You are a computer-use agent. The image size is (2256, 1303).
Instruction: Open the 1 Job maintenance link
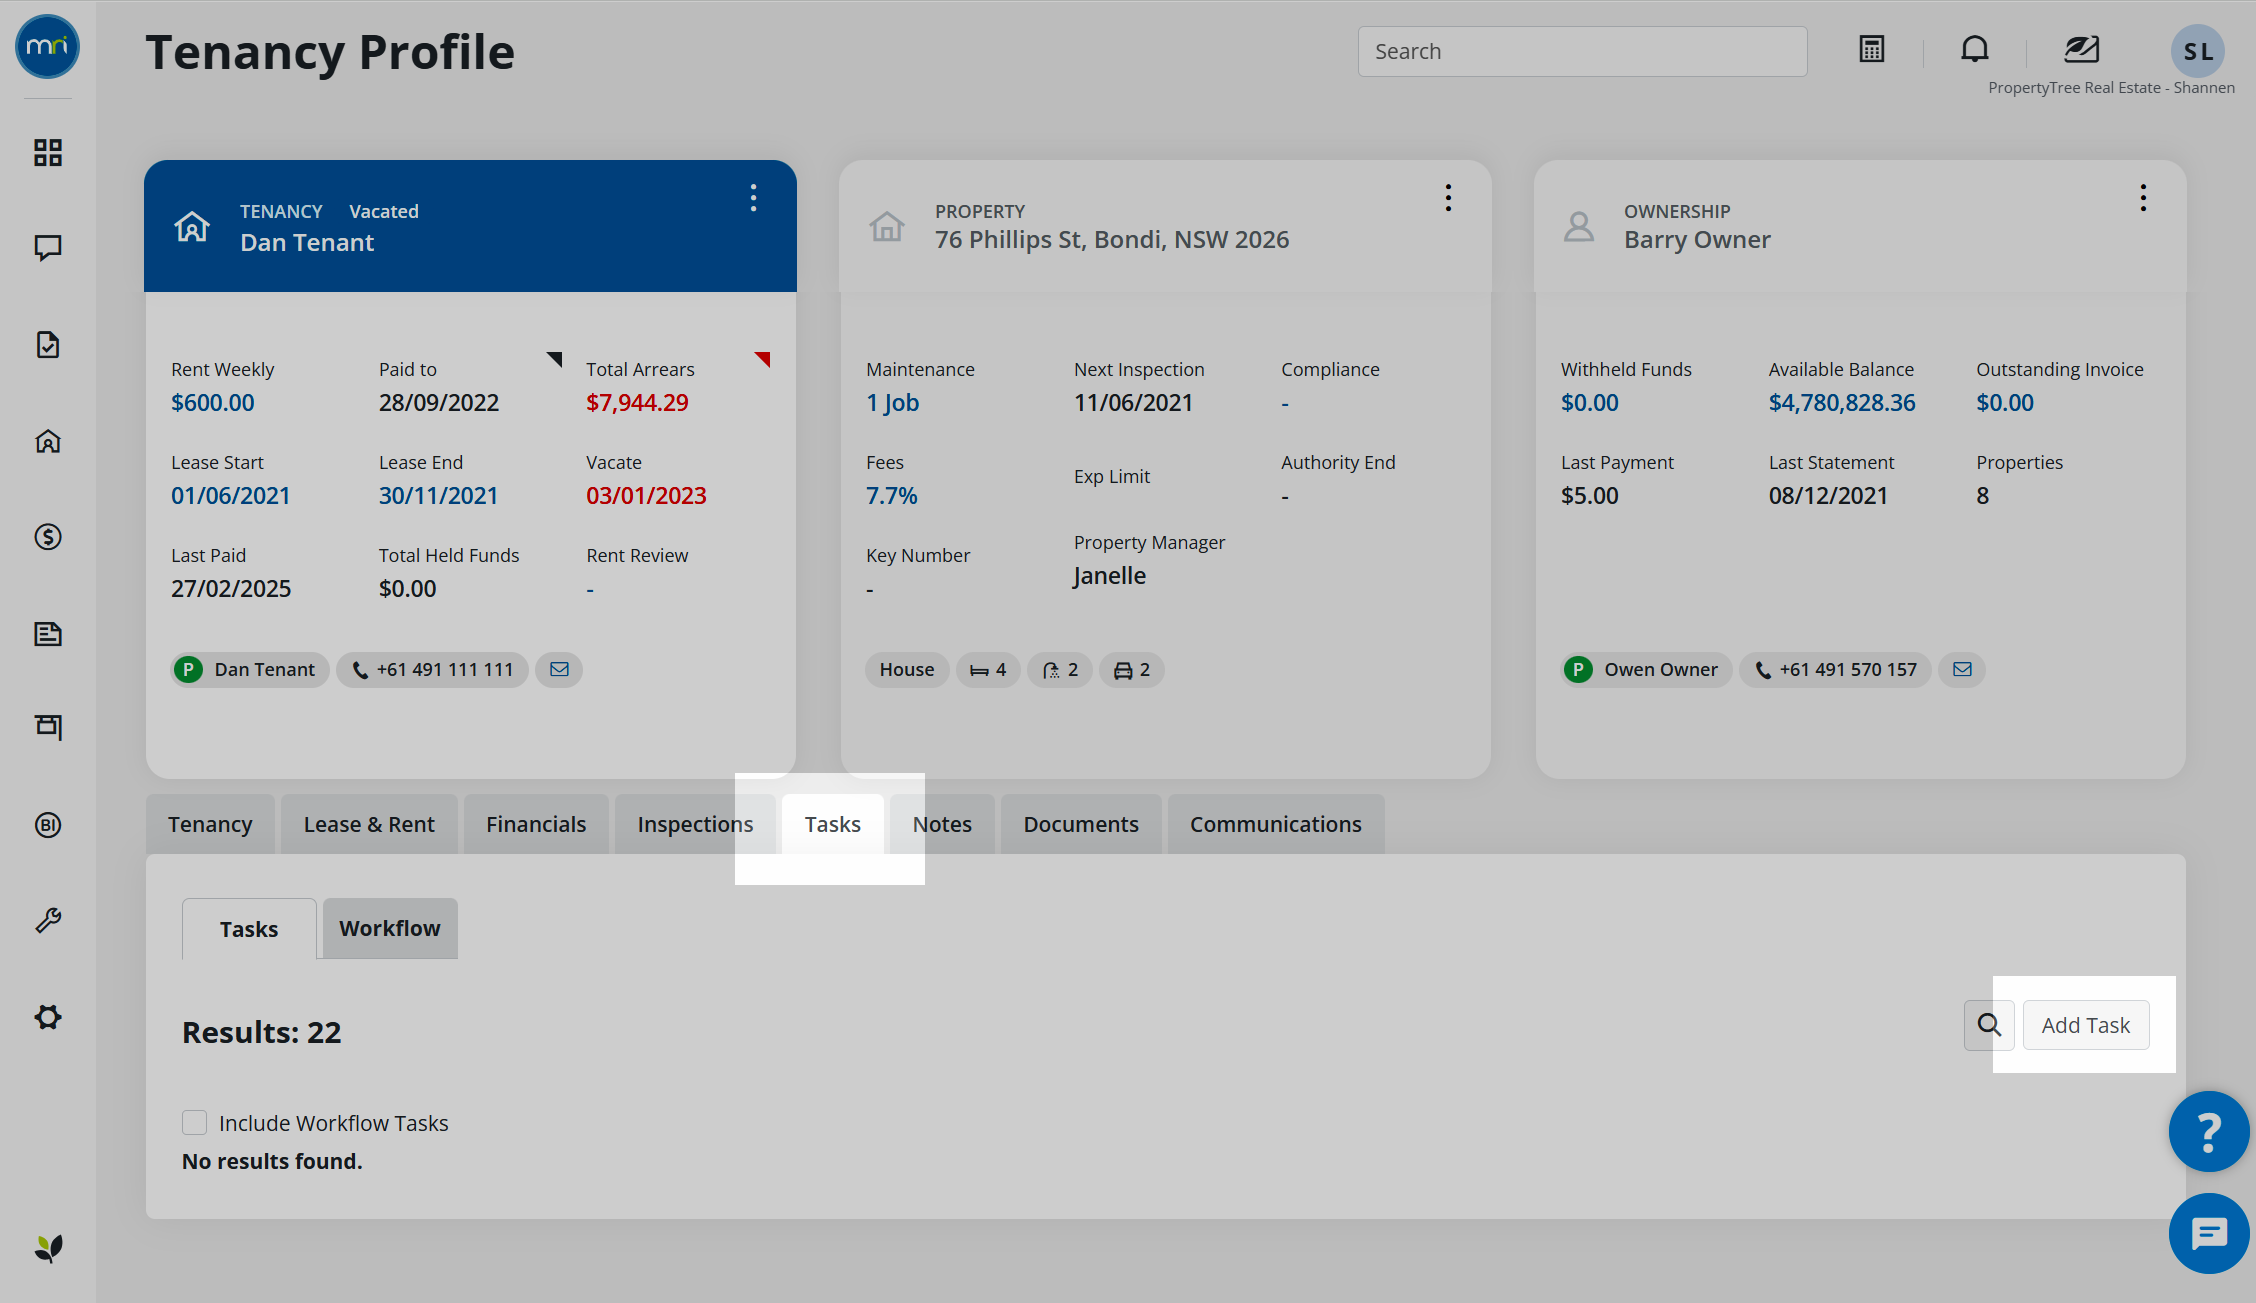click(x=892, y=402)
